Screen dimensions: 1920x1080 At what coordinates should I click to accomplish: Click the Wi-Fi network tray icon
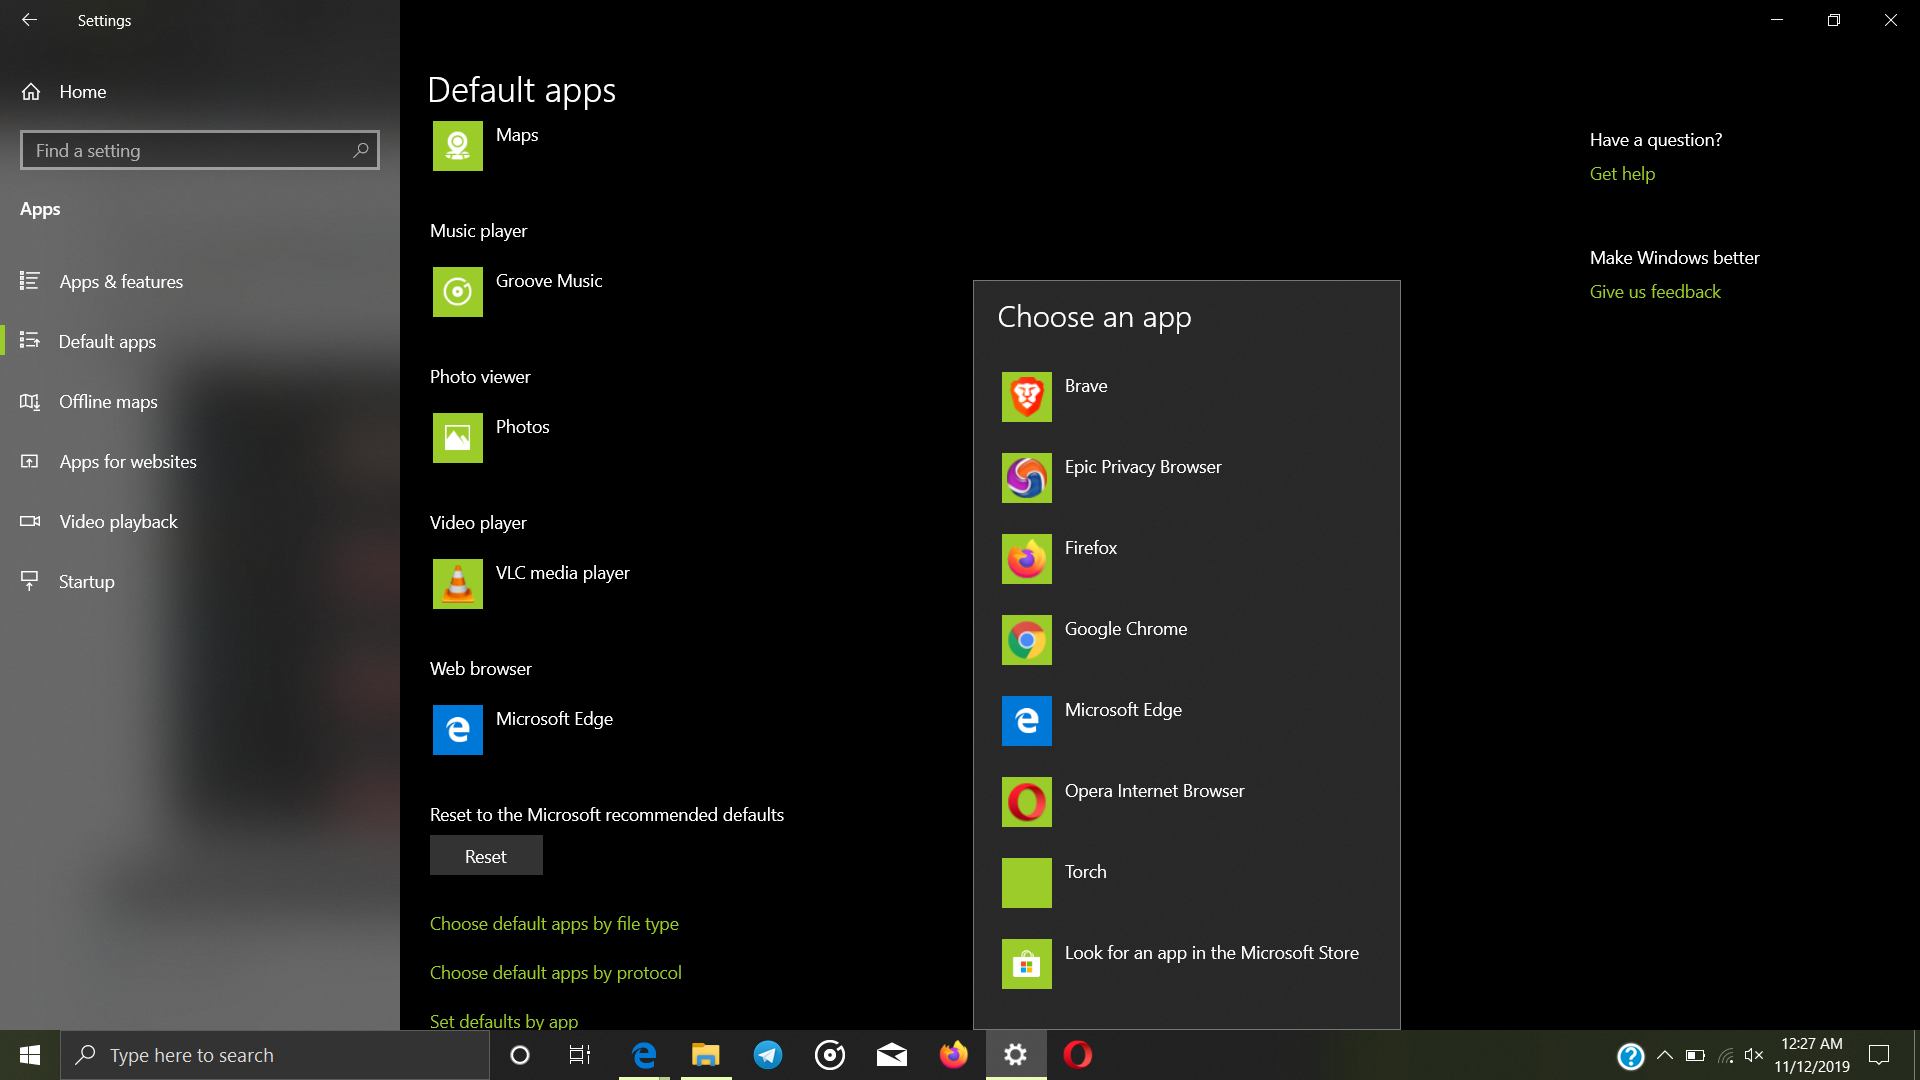(1726, 1055)
